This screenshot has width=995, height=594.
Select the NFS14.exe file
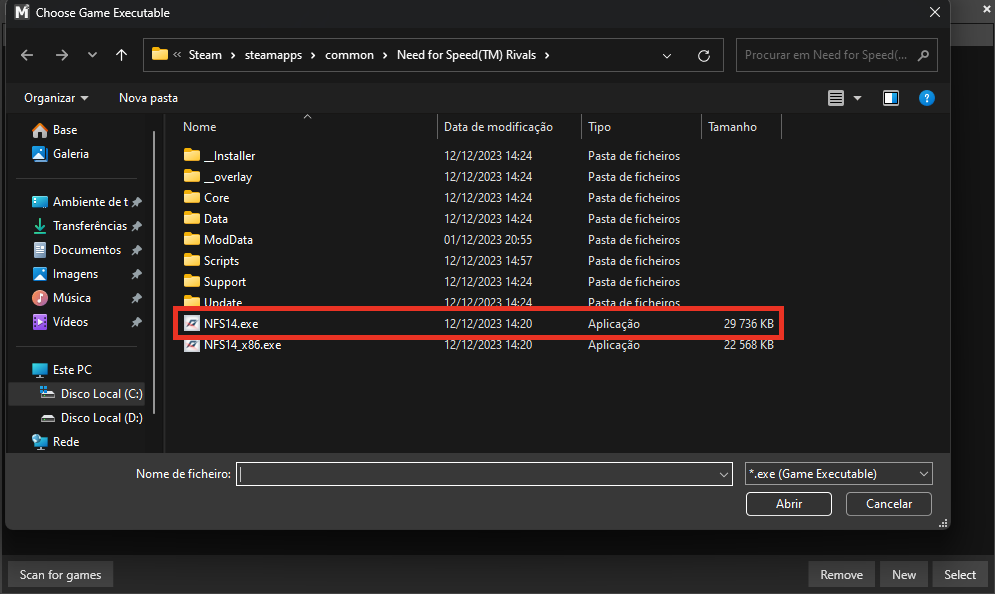(478, 324)
